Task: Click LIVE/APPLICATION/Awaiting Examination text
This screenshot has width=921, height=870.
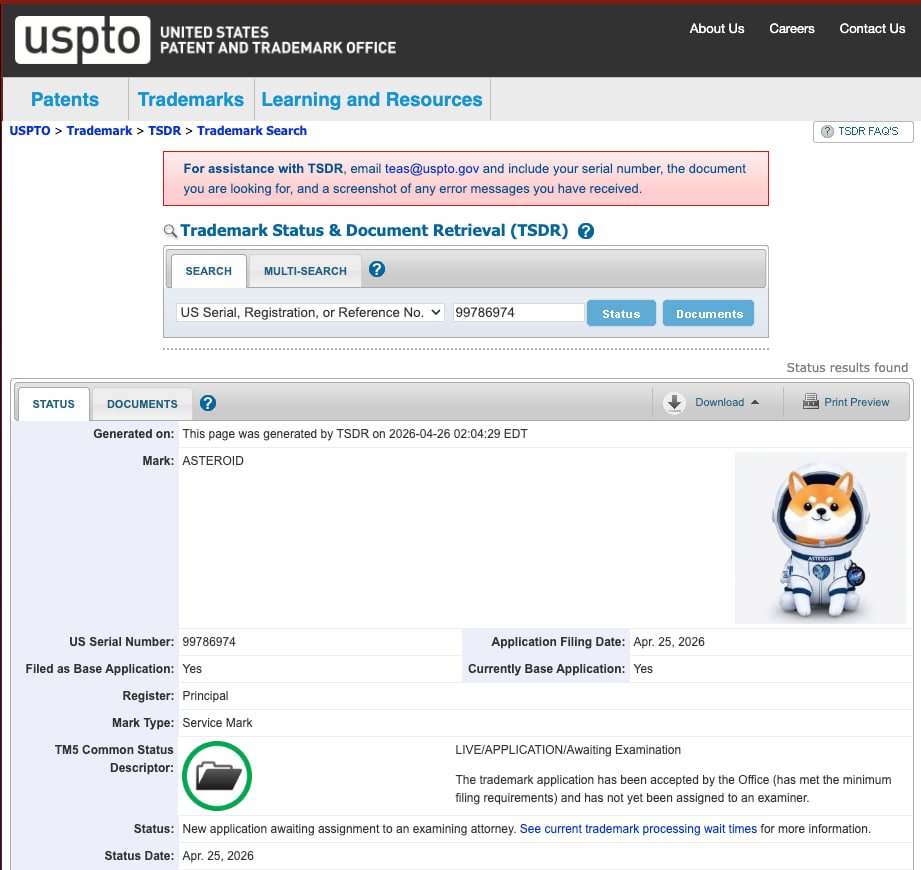Action: click(x=568, y=750)
